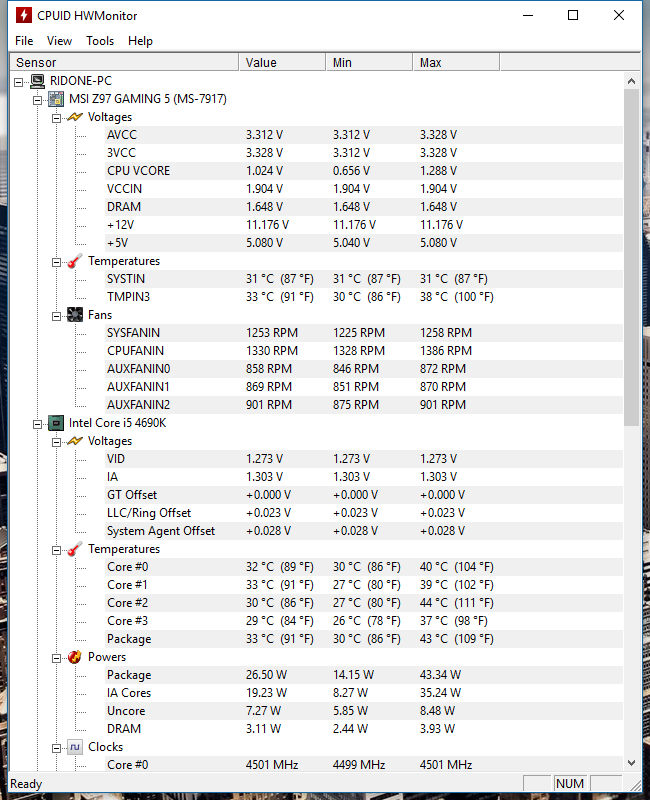Select the TMPIN3 temperature row

[364, 297]
